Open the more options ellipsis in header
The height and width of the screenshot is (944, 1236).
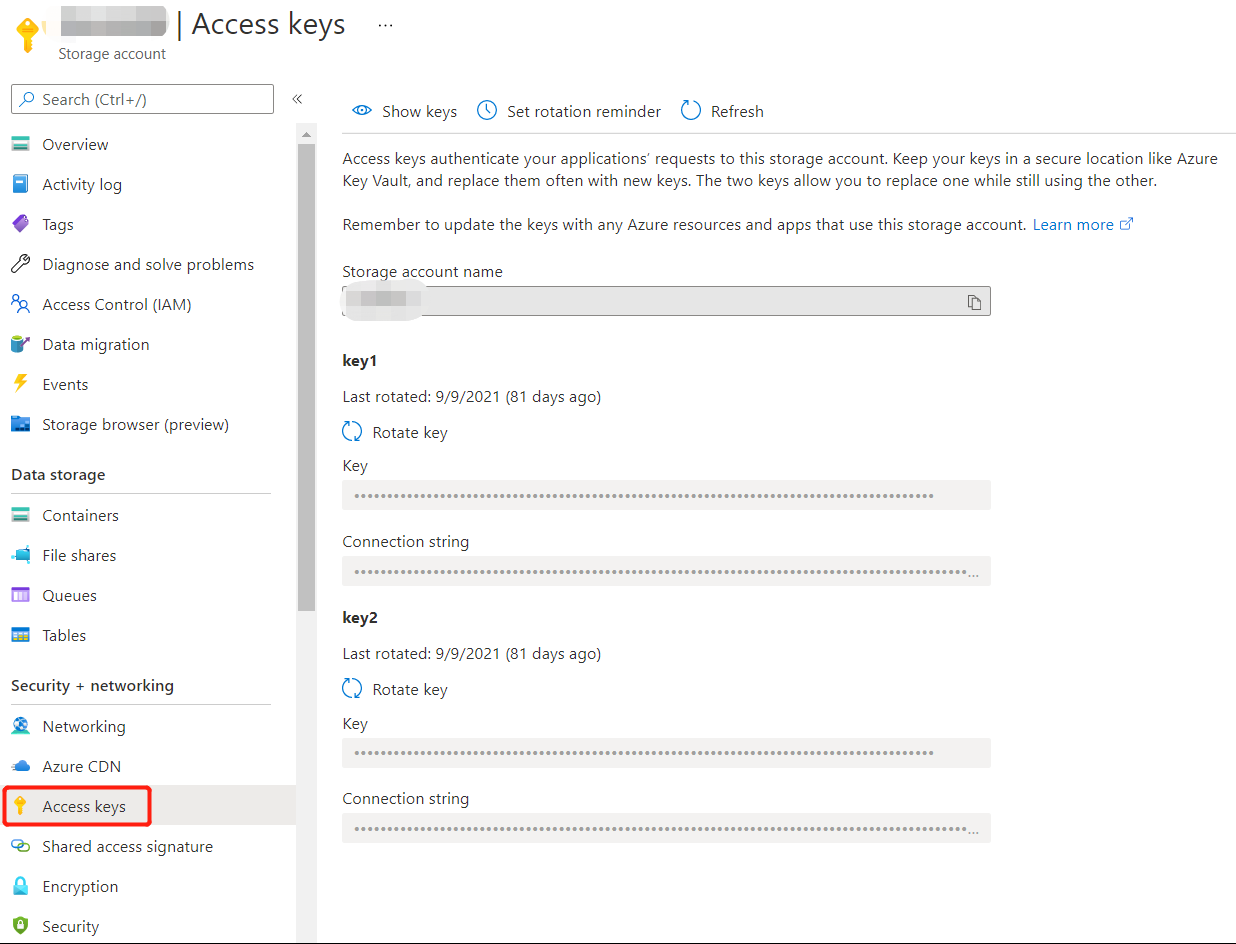coord(385,25)
